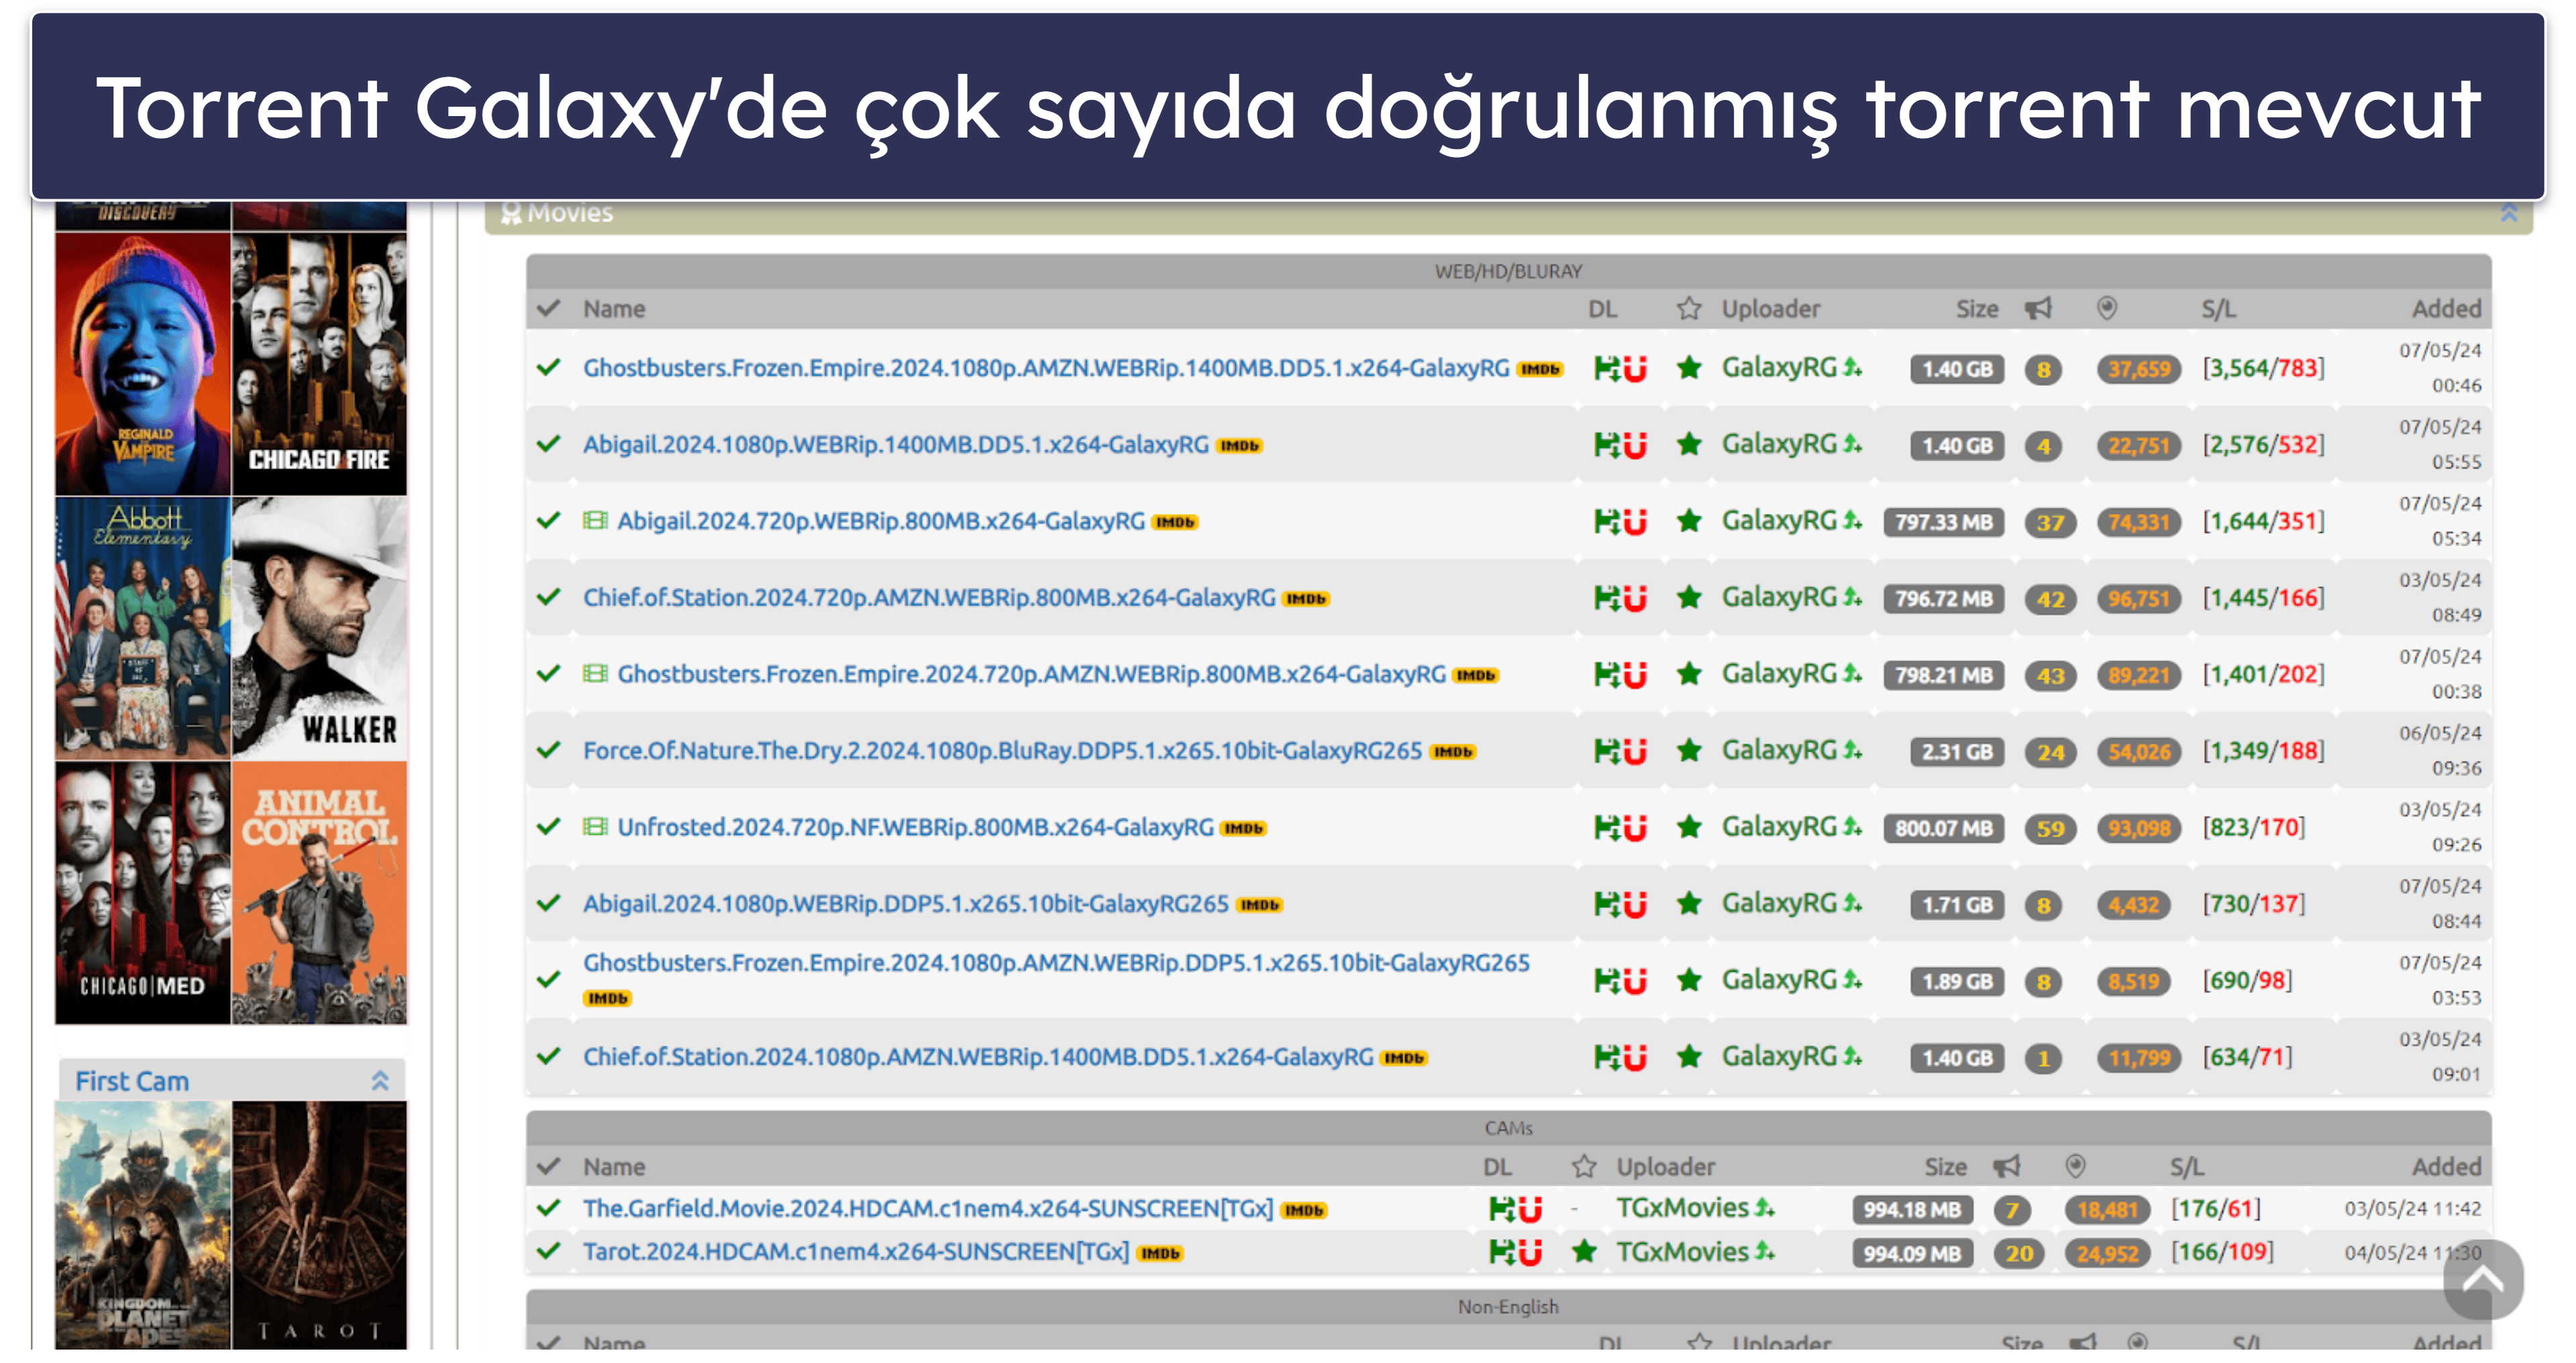Open the Abbott Elementary poster
The image size is (2576, 1363).
pyautogui.click(x=143, y=628)
